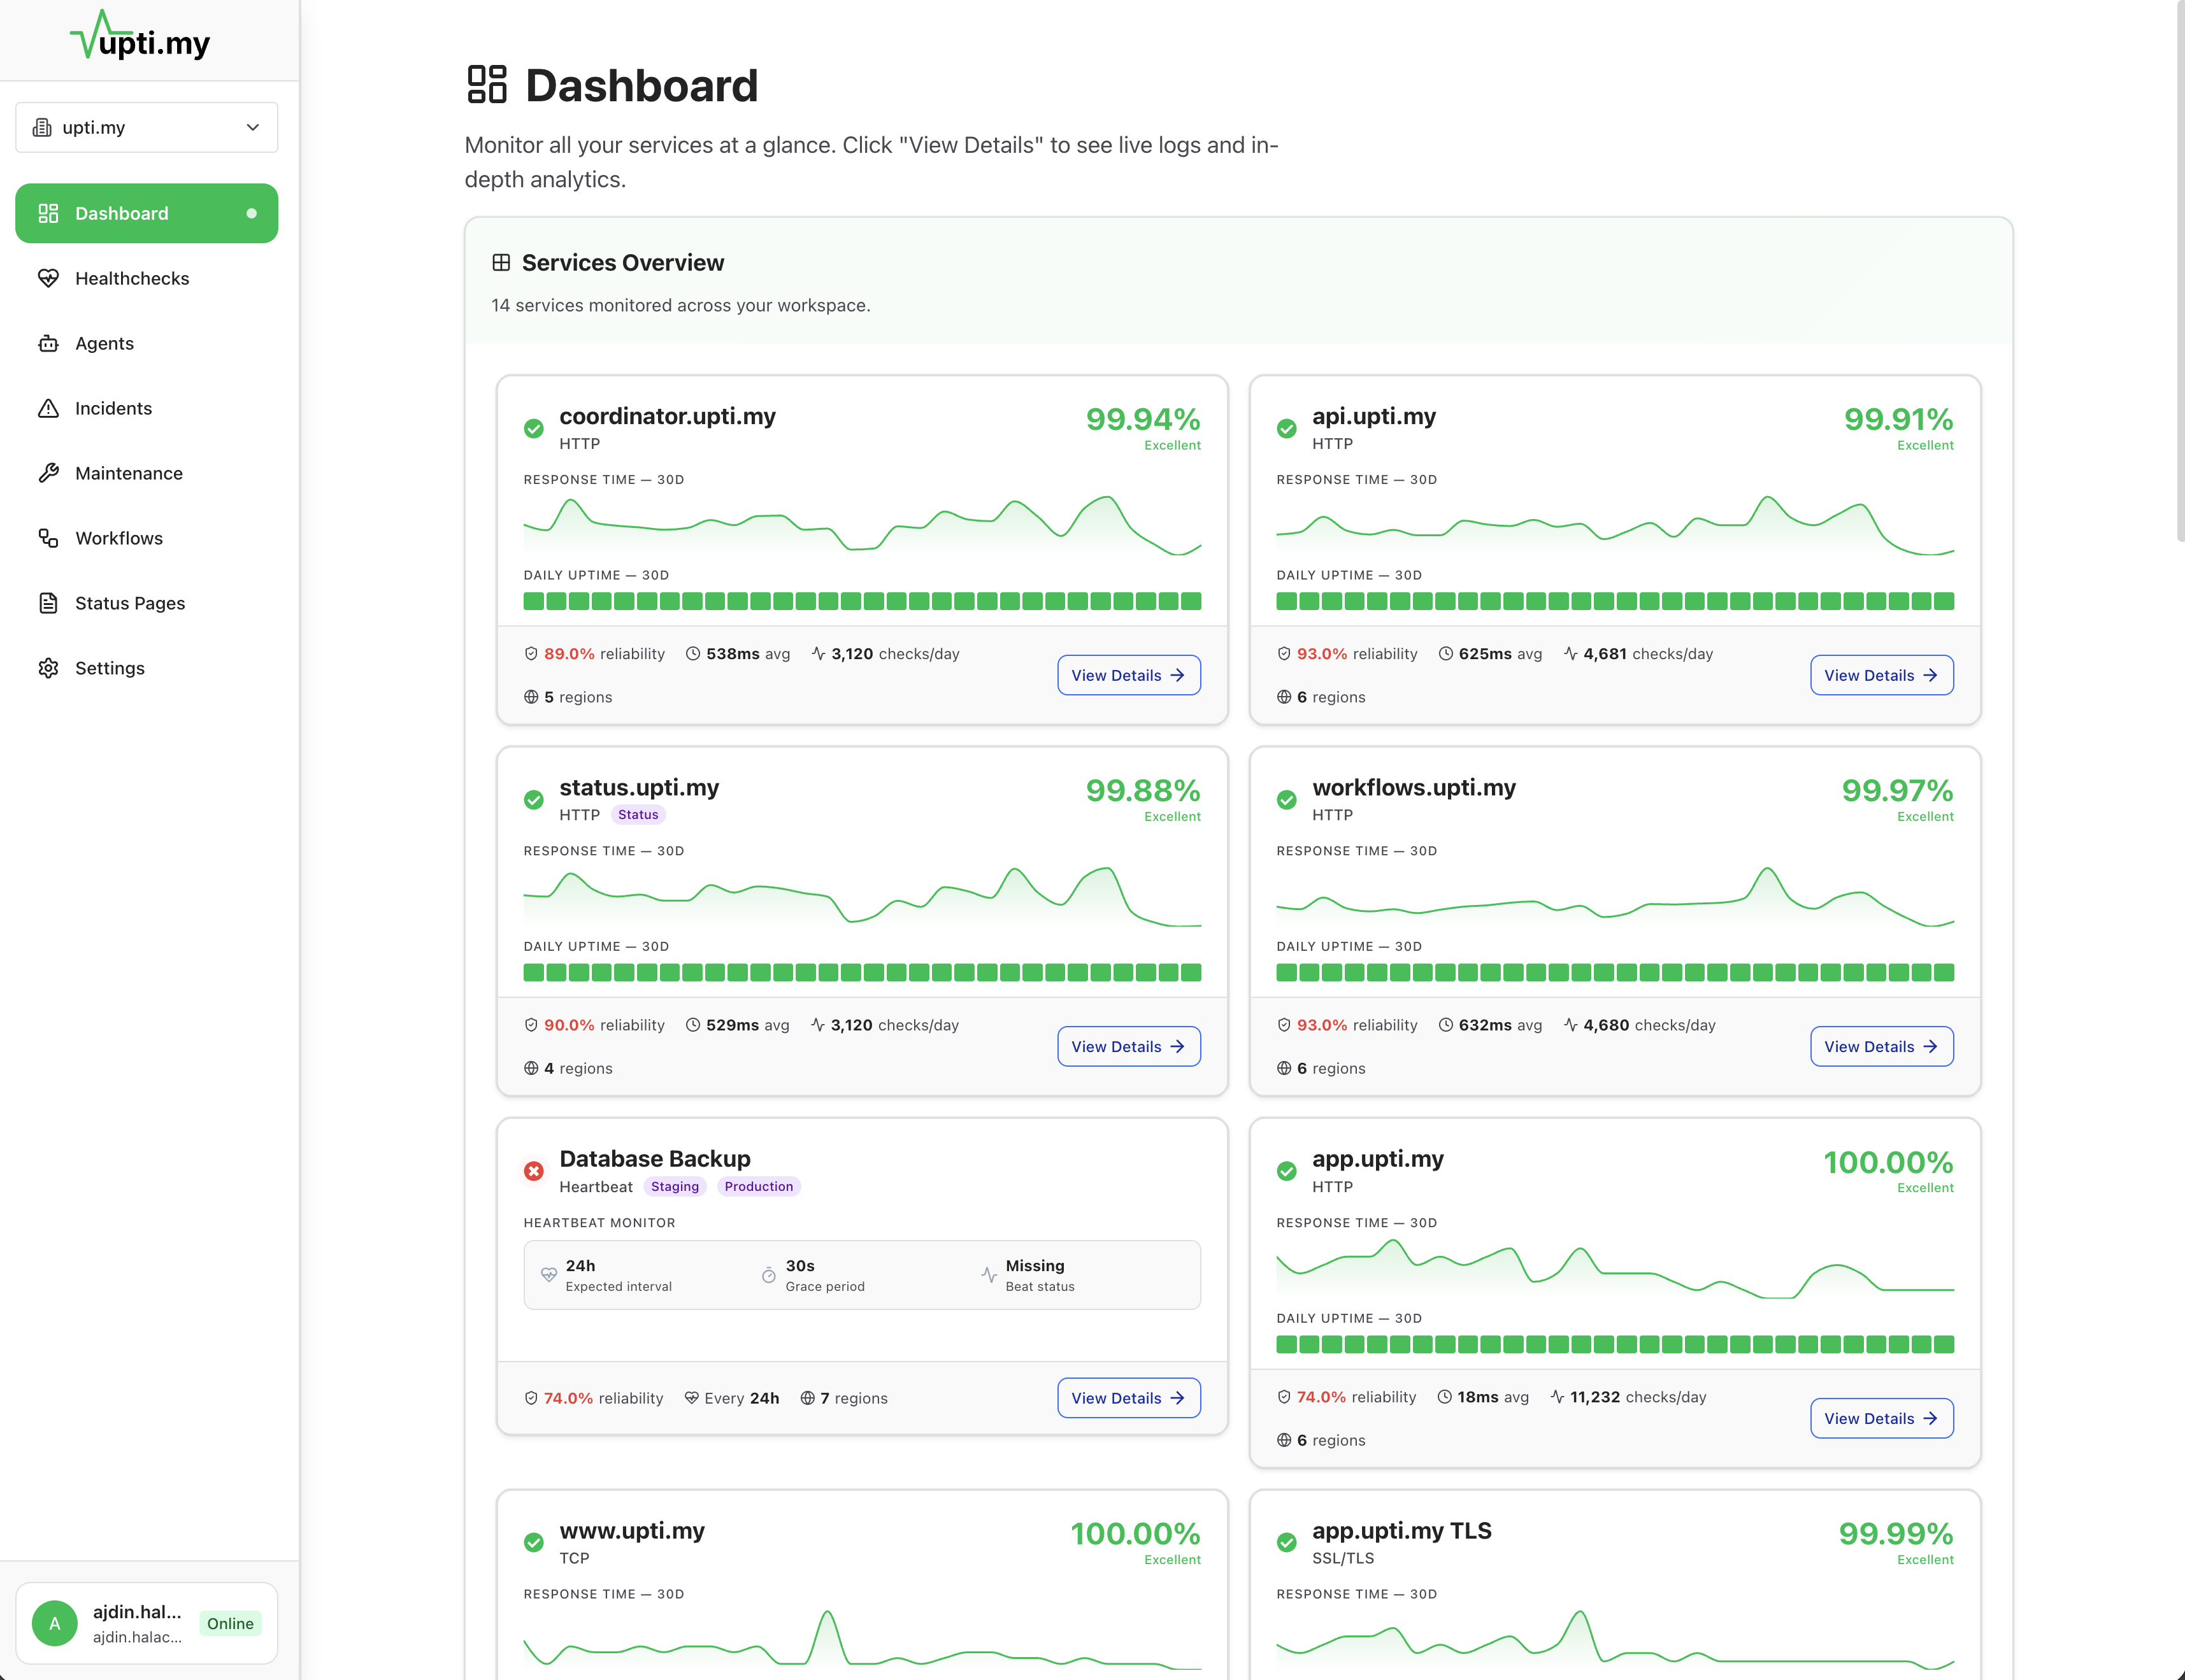View Details for app.upti.my
Image resolution: width=2185 pixels, height=1680 pixels.
[x=1881, y=1418]
